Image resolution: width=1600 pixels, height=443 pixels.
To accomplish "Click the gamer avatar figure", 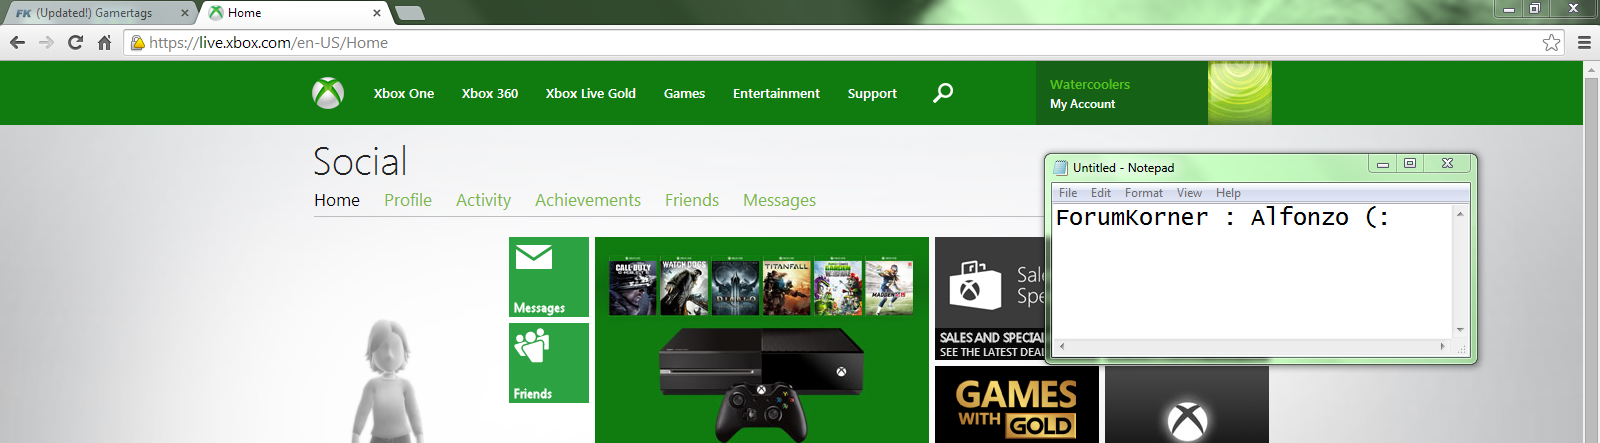I will click(x=388, y=381).
